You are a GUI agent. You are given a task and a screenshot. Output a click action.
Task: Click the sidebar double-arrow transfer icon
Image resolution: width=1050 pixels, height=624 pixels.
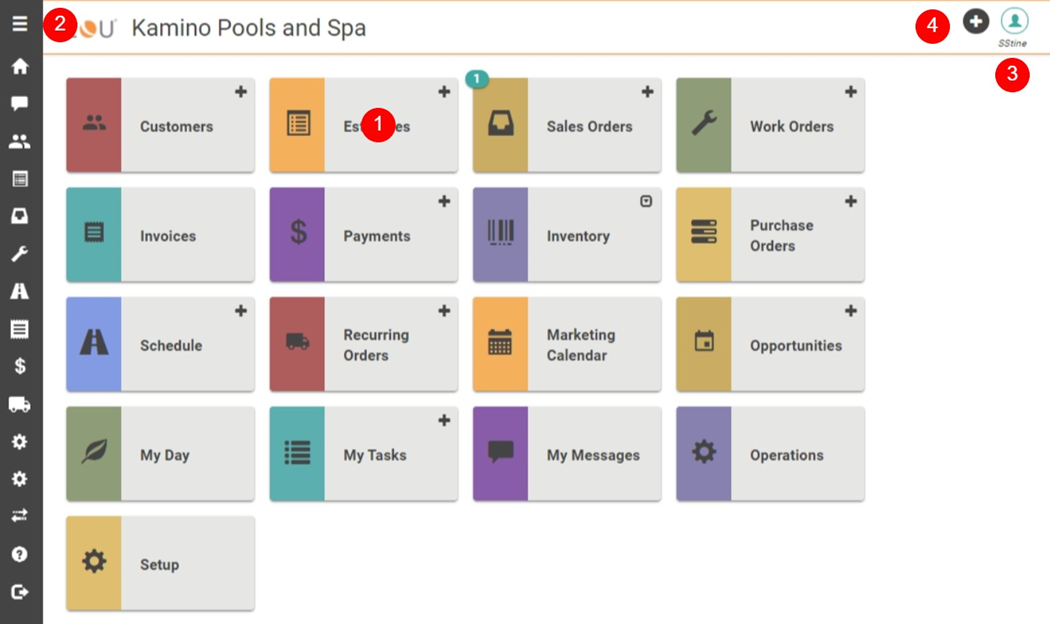20,516
